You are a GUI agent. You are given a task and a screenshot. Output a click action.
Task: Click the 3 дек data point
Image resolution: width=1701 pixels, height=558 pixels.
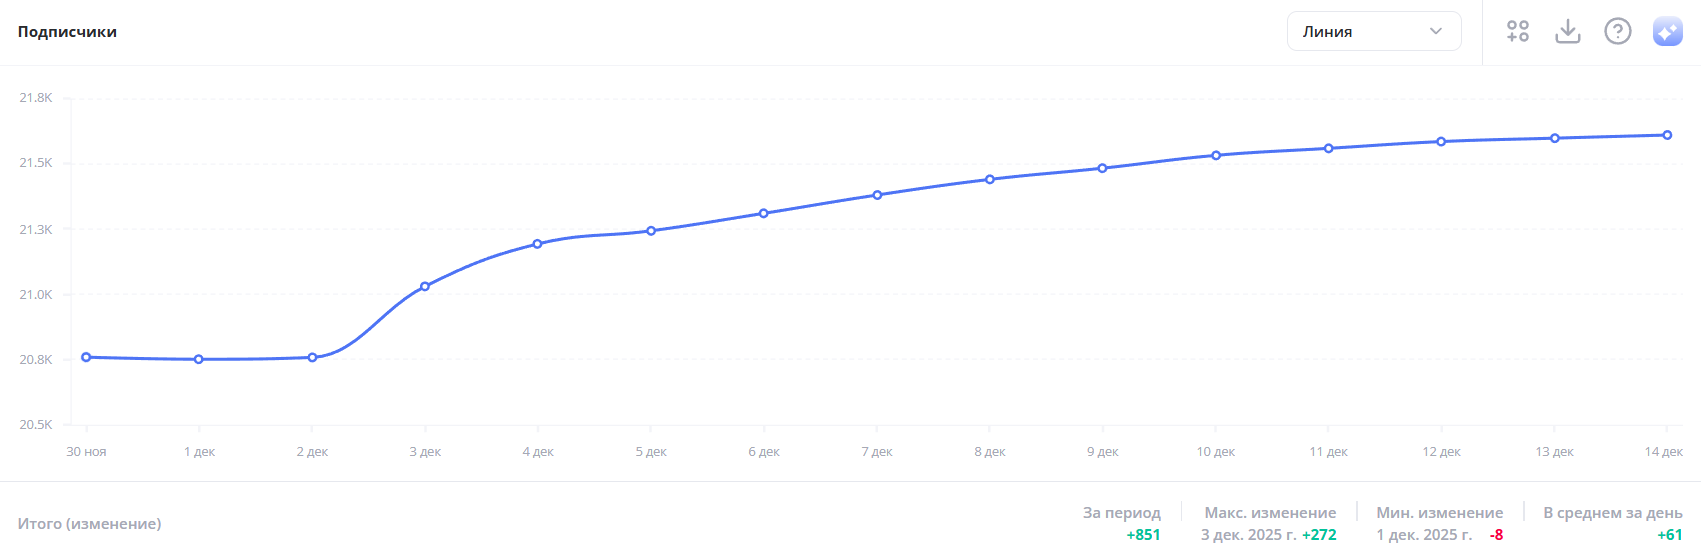[425, 287]
